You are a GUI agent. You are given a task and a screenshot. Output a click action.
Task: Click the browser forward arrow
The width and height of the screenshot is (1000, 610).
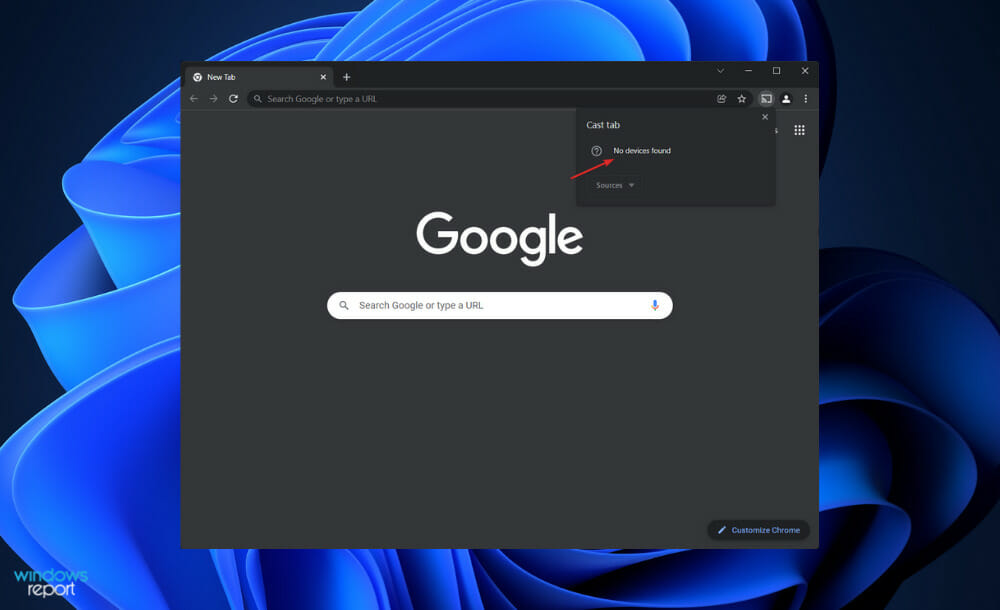point(214,99)
